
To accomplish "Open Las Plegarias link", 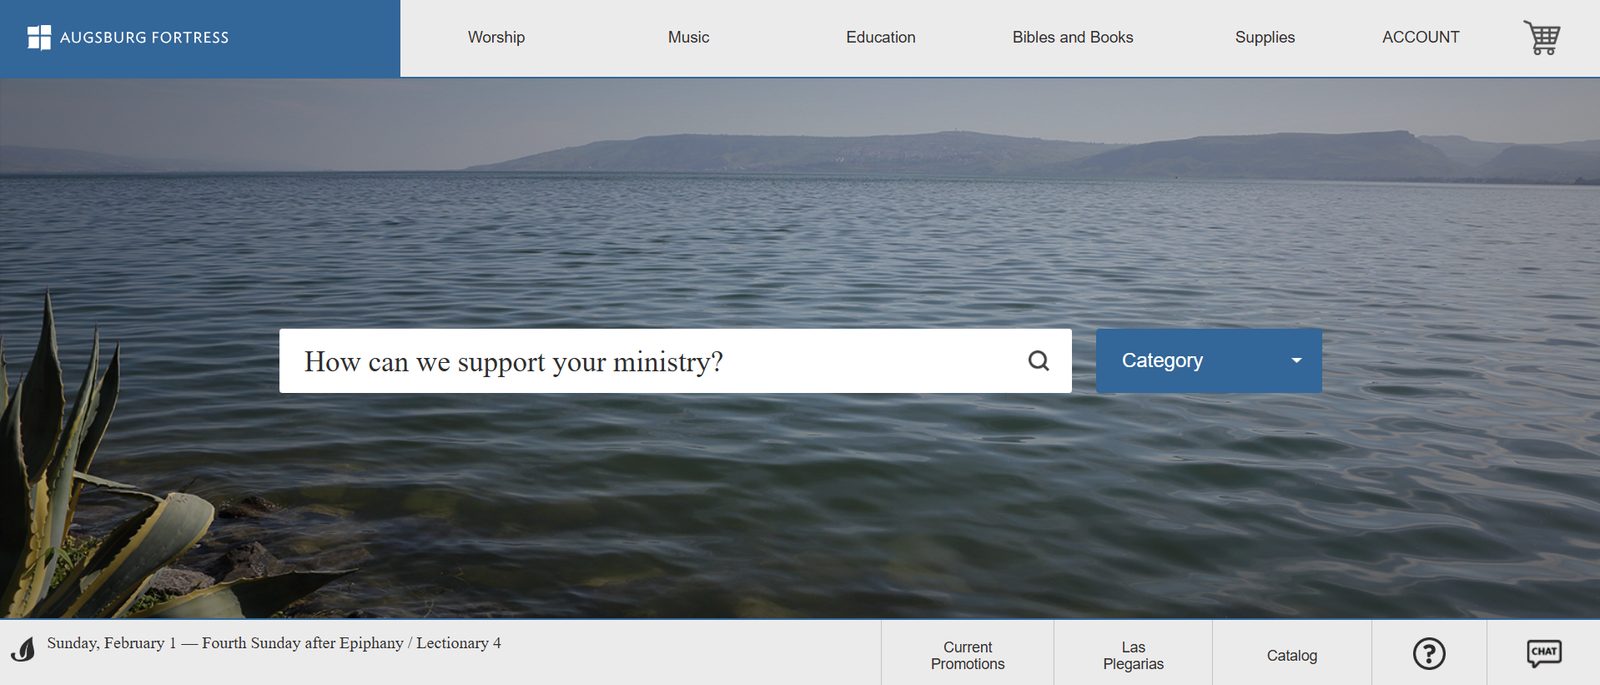I will point(1133,655).
